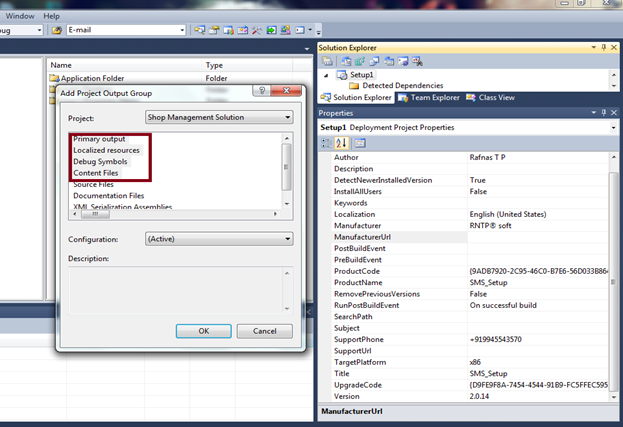Switch to Class View tab
This screenshot has height=427, width=623.
pos(491,97)
